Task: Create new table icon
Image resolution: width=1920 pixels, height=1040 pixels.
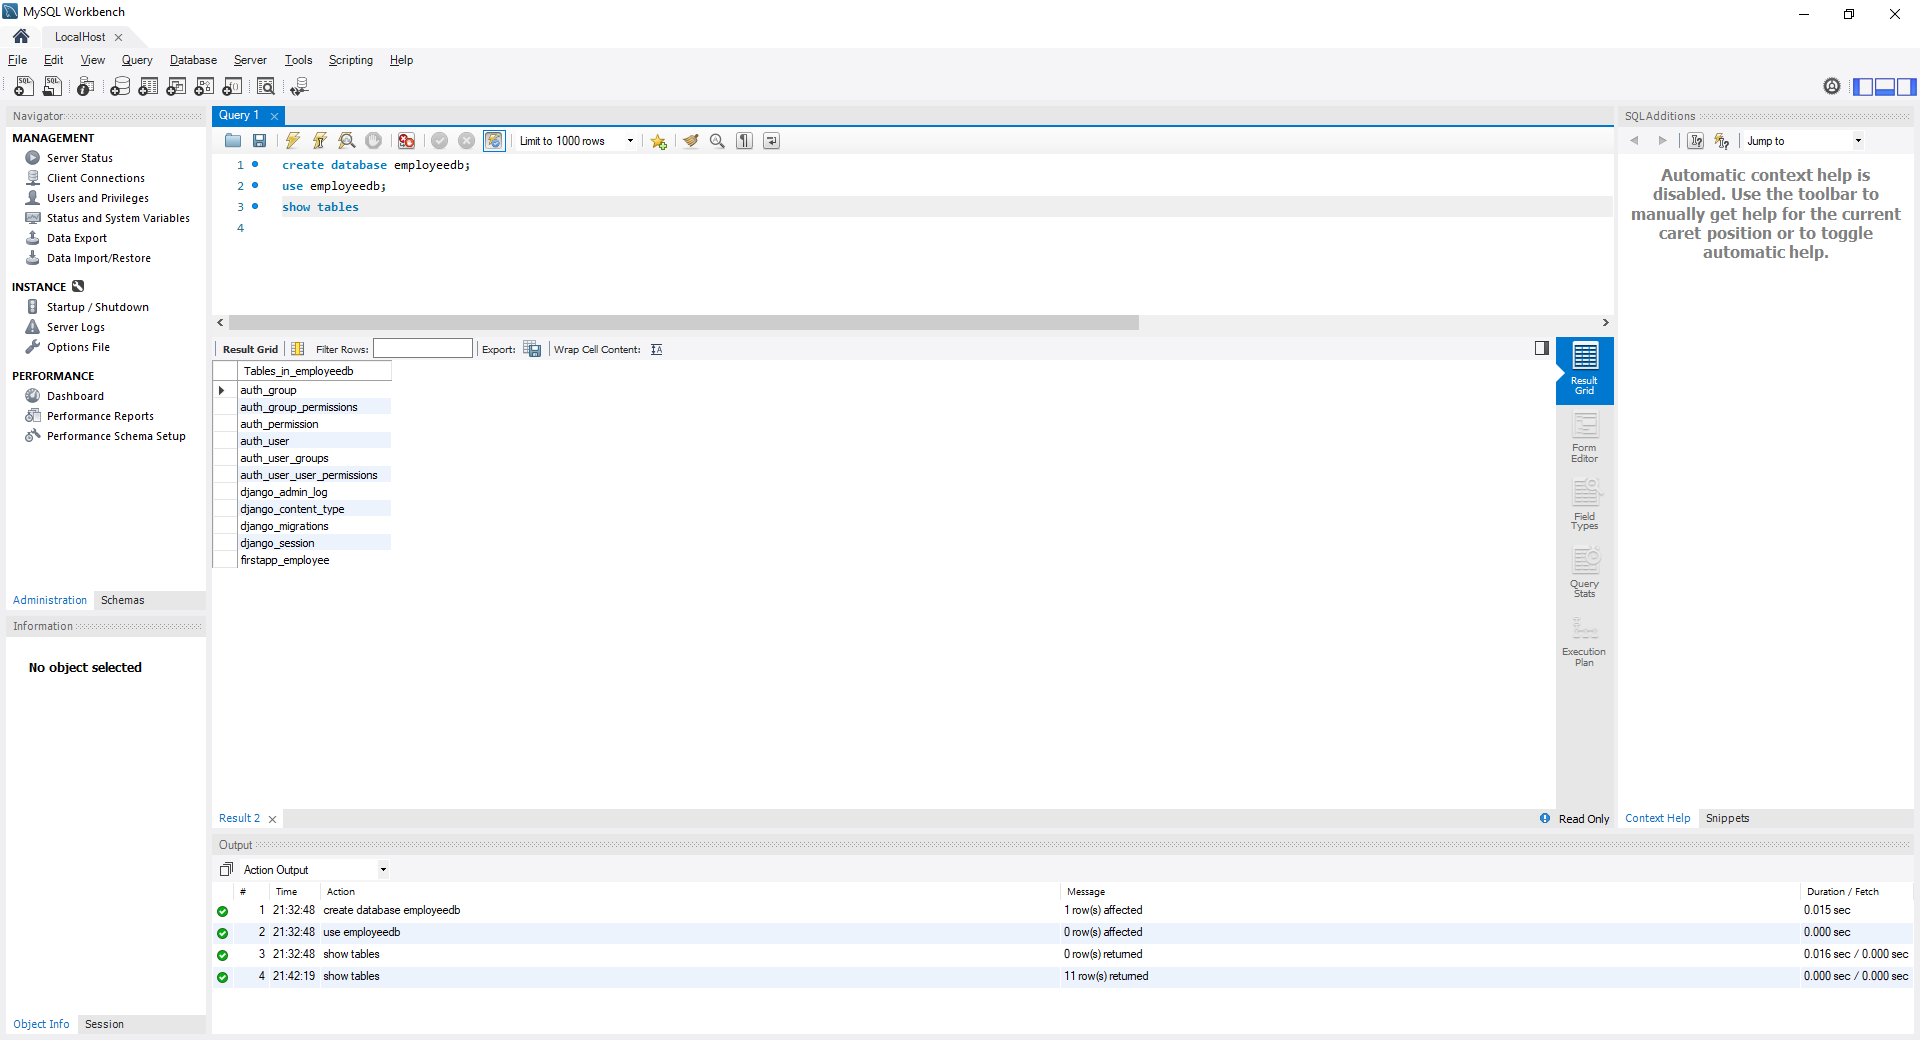Action: pos(148,87)
